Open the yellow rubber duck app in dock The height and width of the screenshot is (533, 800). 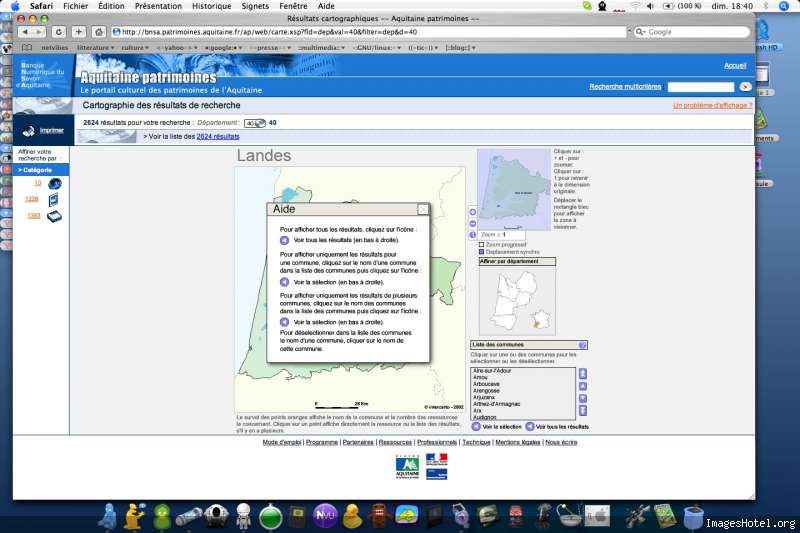(352, 516)
